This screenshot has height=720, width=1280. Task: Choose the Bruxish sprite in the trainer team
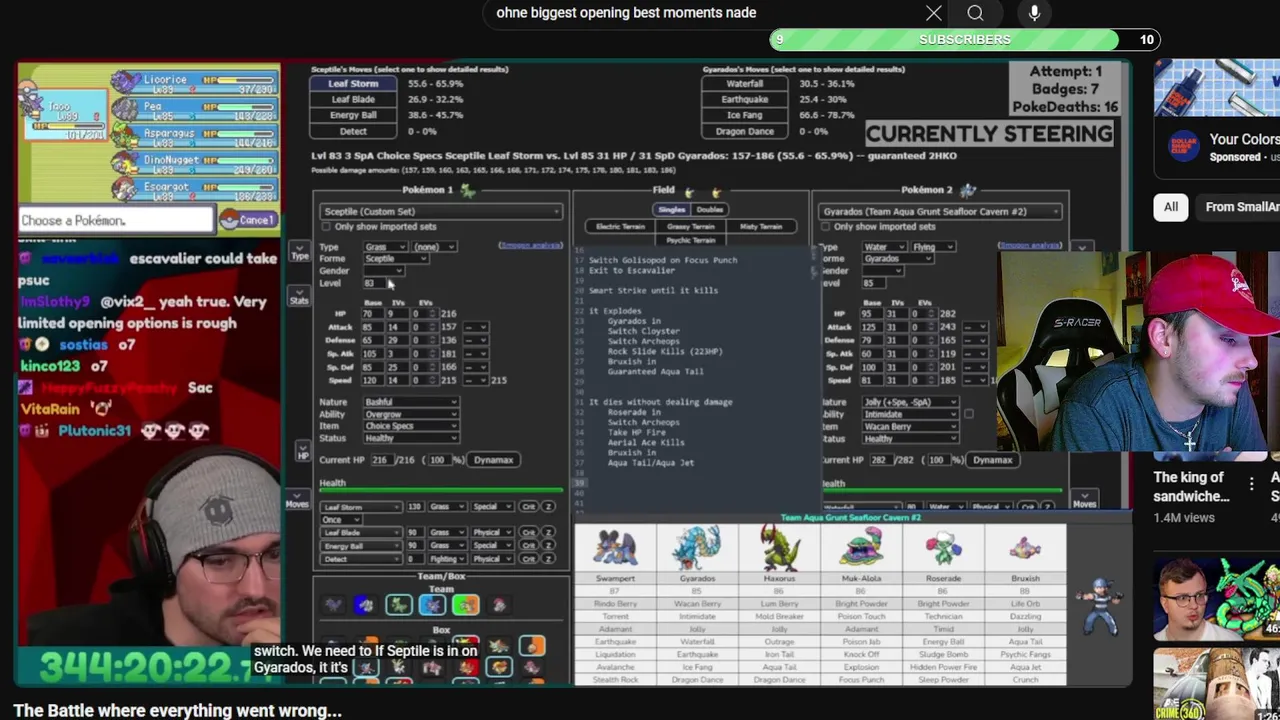pyautogui.click(x=1025, y=550)
